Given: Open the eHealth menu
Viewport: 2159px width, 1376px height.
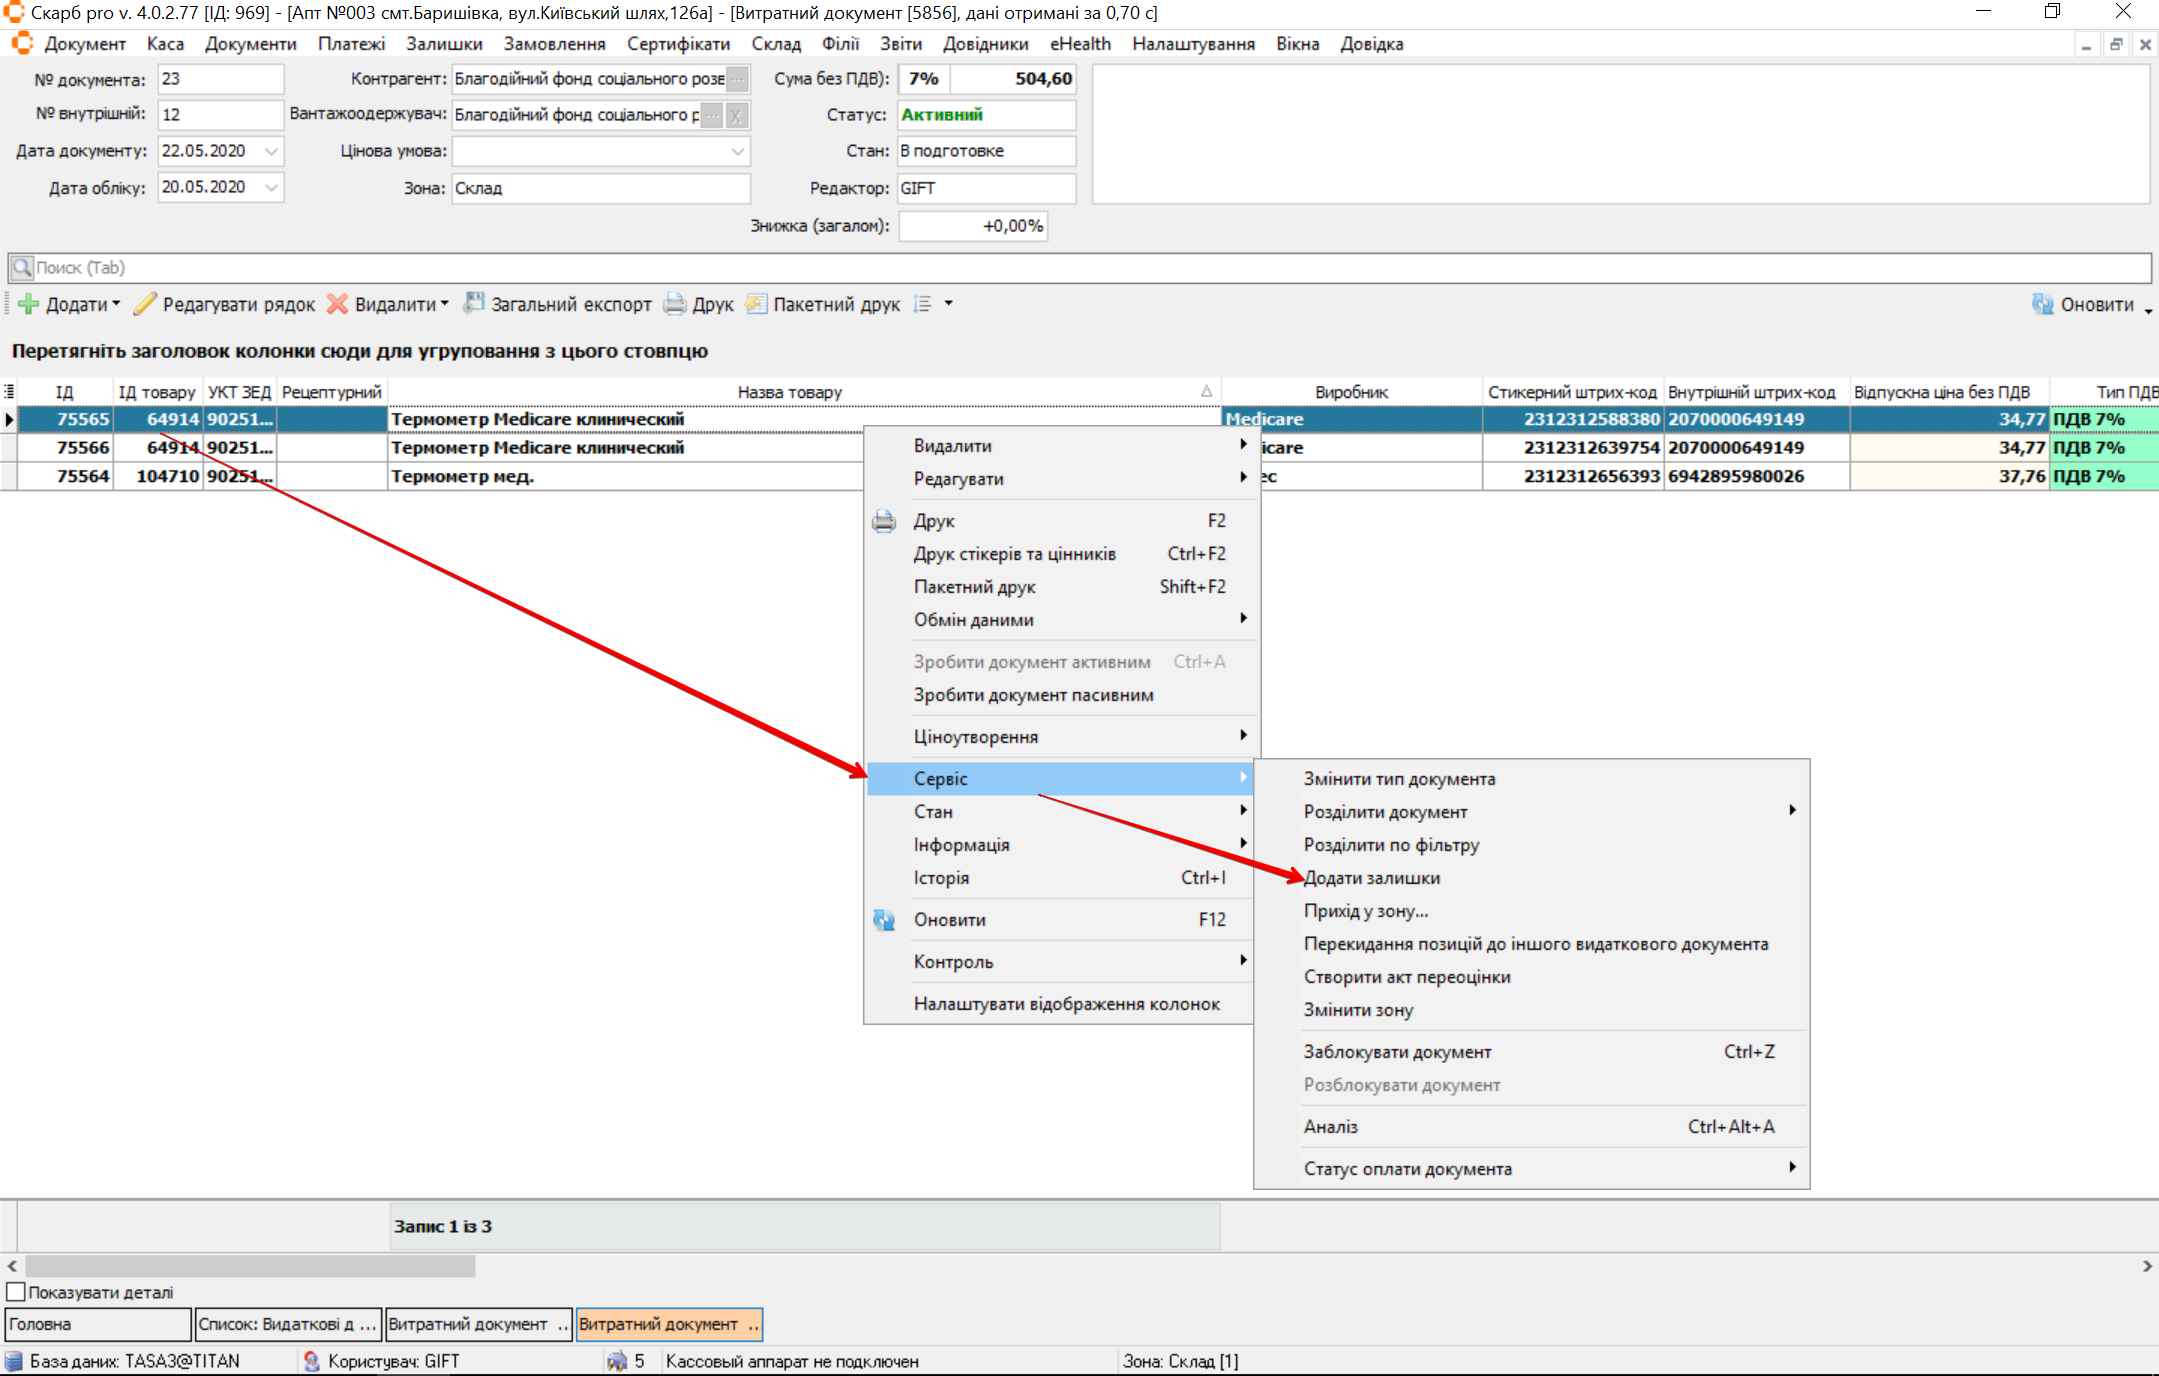Looking at the screenshot, I should pos(1080,44).
